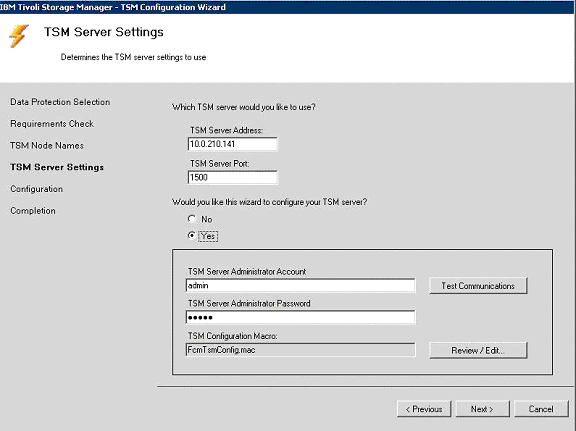
Task: Click the TSM Configuration Wizard title bar
Action: tap(288, 7)
